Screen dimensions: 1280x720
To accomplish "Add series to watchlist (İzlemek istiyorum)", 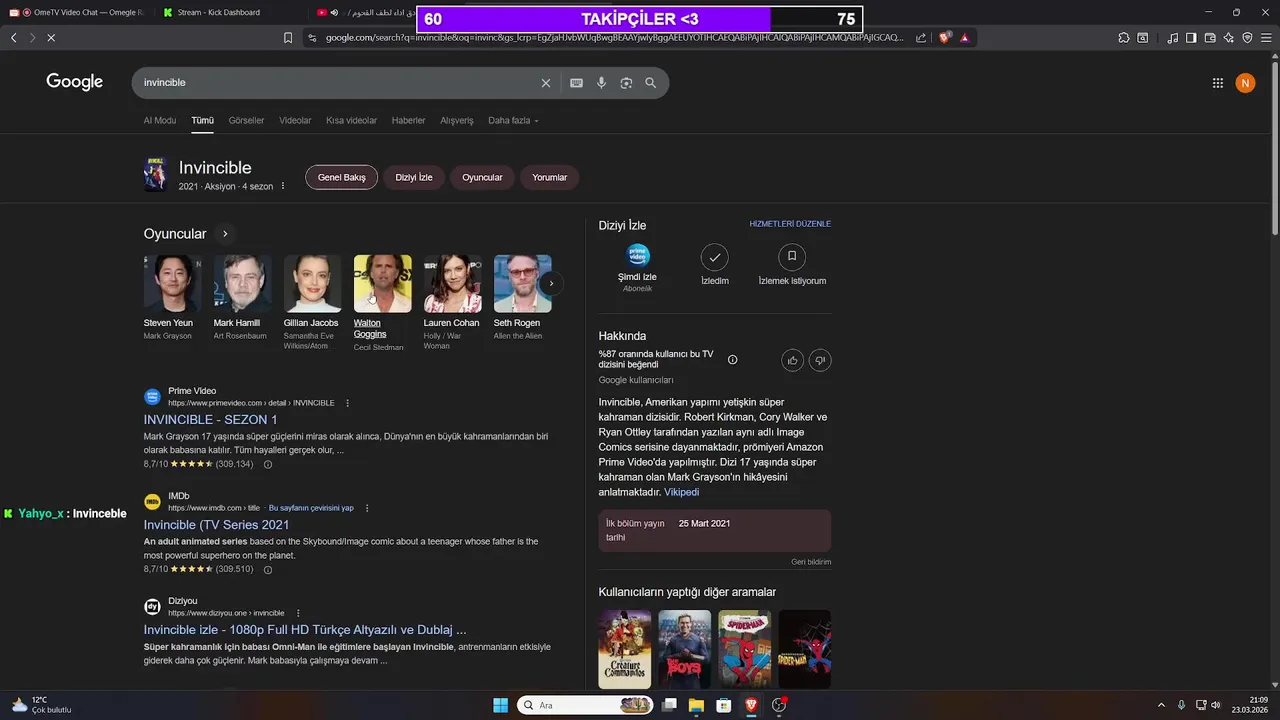I will [791, 257].
